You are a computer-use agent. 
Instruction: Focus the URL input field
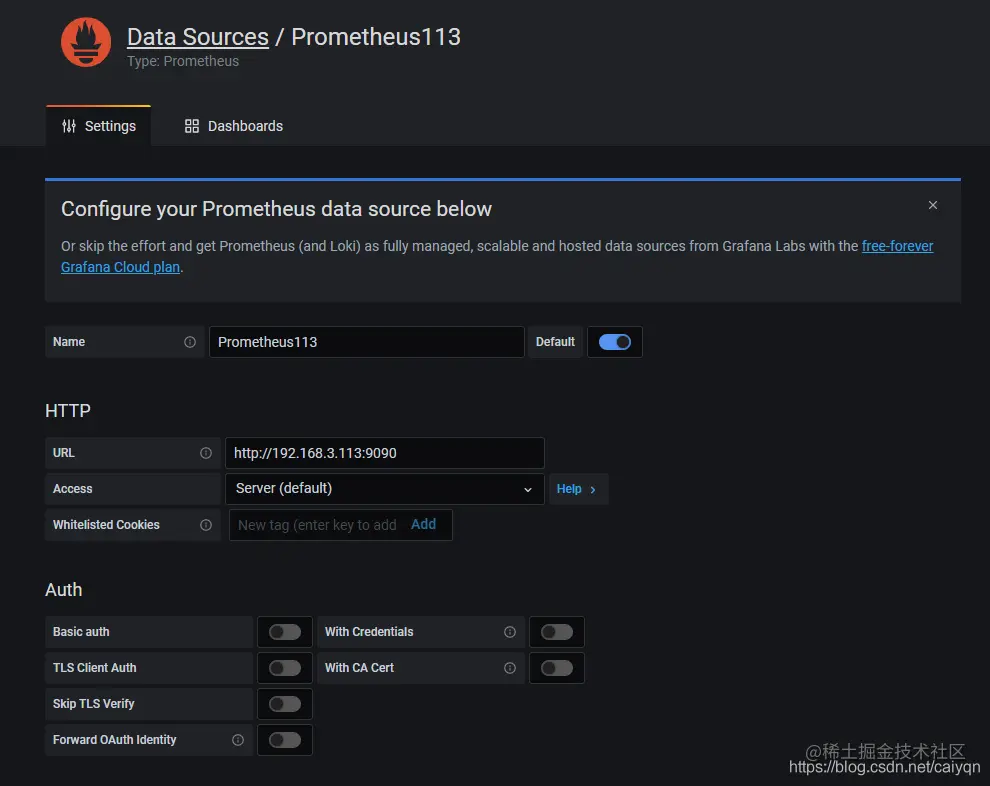coord(385,453)
